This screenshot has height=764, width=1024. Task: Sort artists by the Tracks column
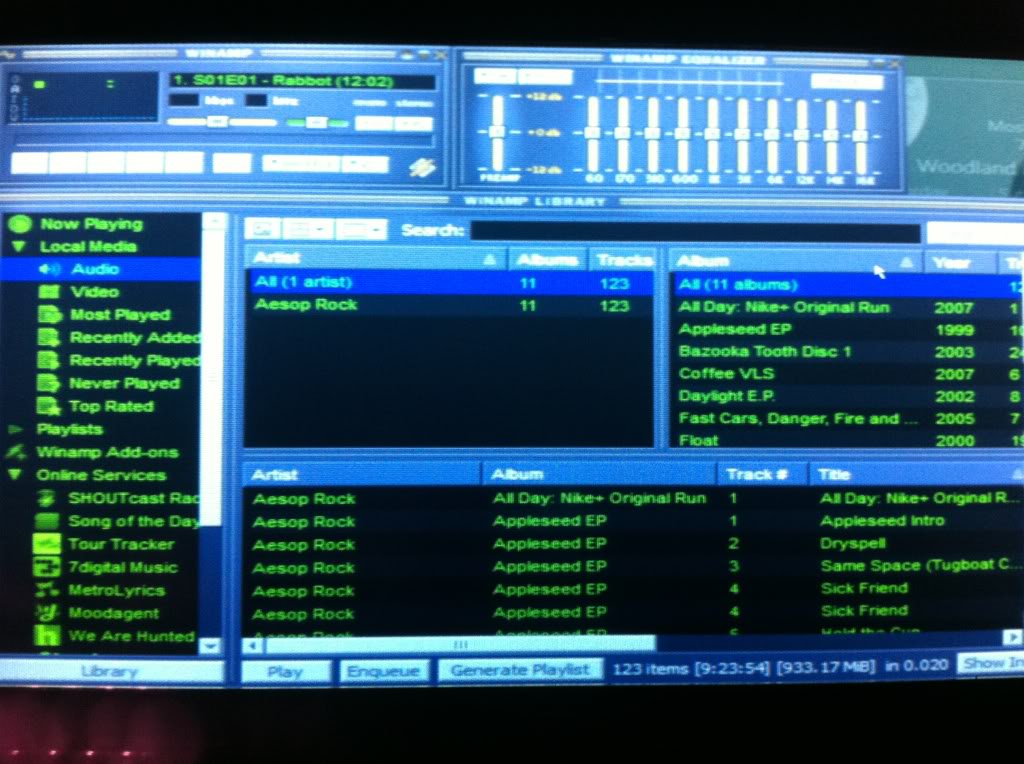(622, 260)
